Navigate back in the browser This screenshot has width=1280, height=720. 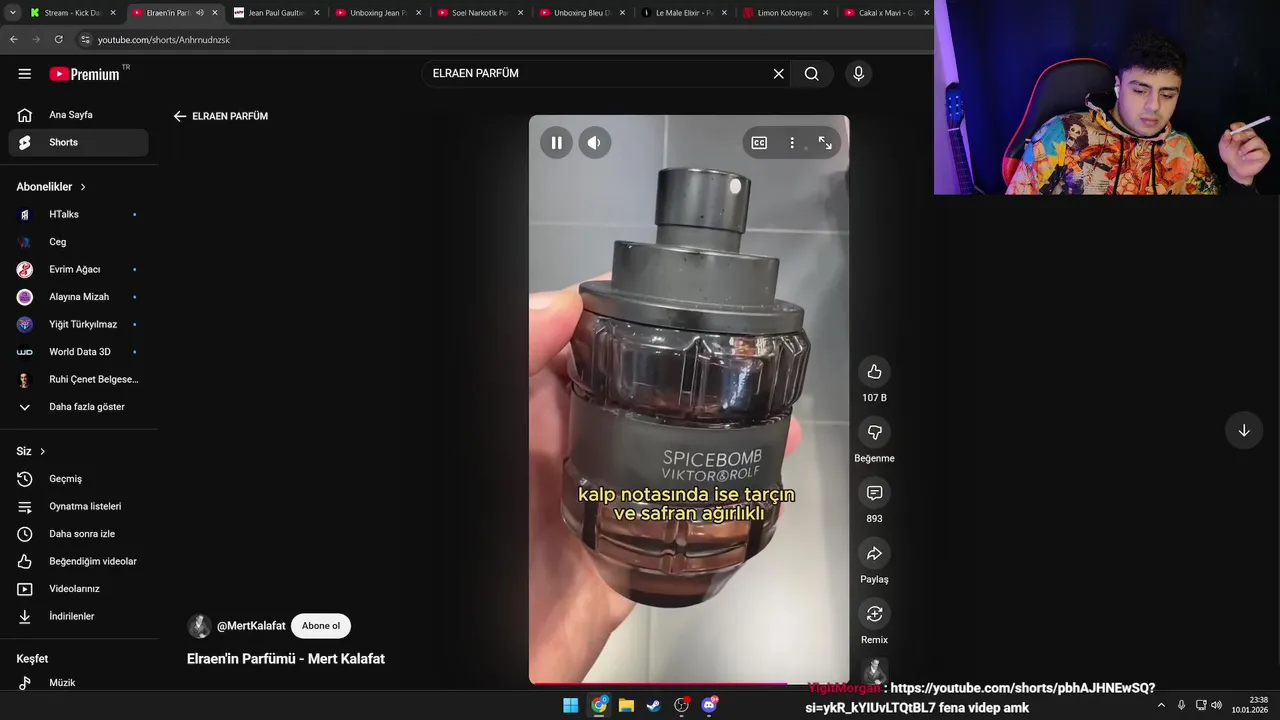pyautogui.click(x=13, y=39)
